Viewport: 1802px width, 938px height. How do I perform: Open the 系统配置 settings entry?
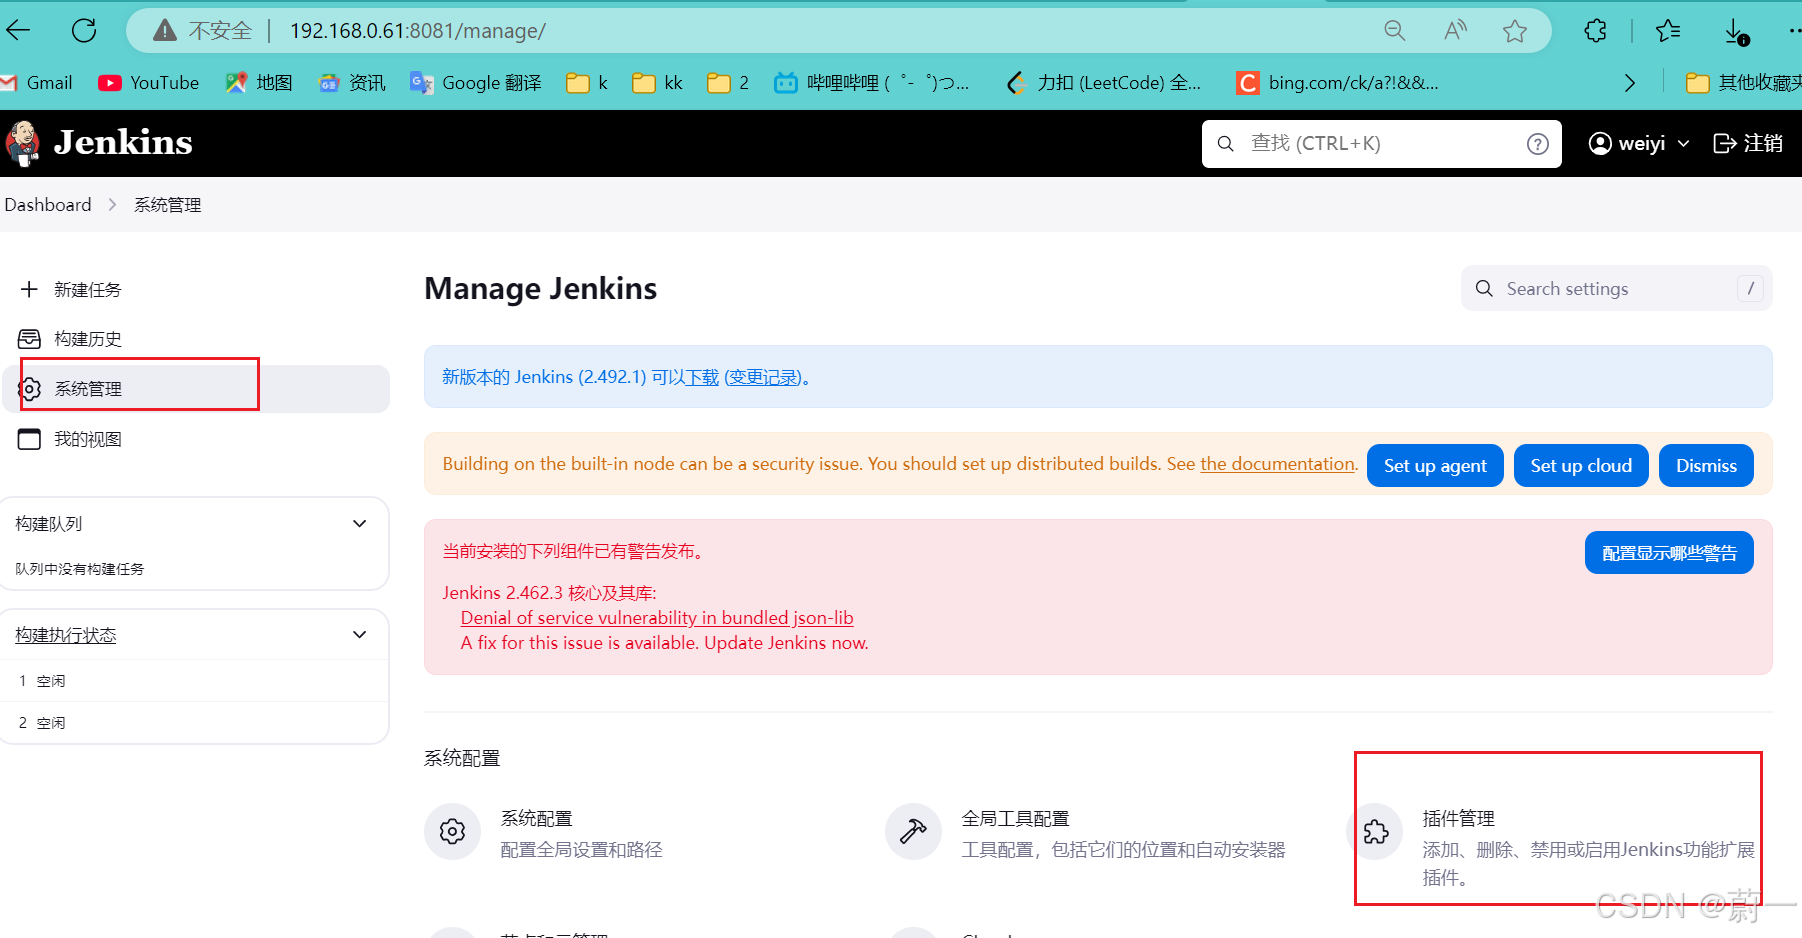coord(582,833)
